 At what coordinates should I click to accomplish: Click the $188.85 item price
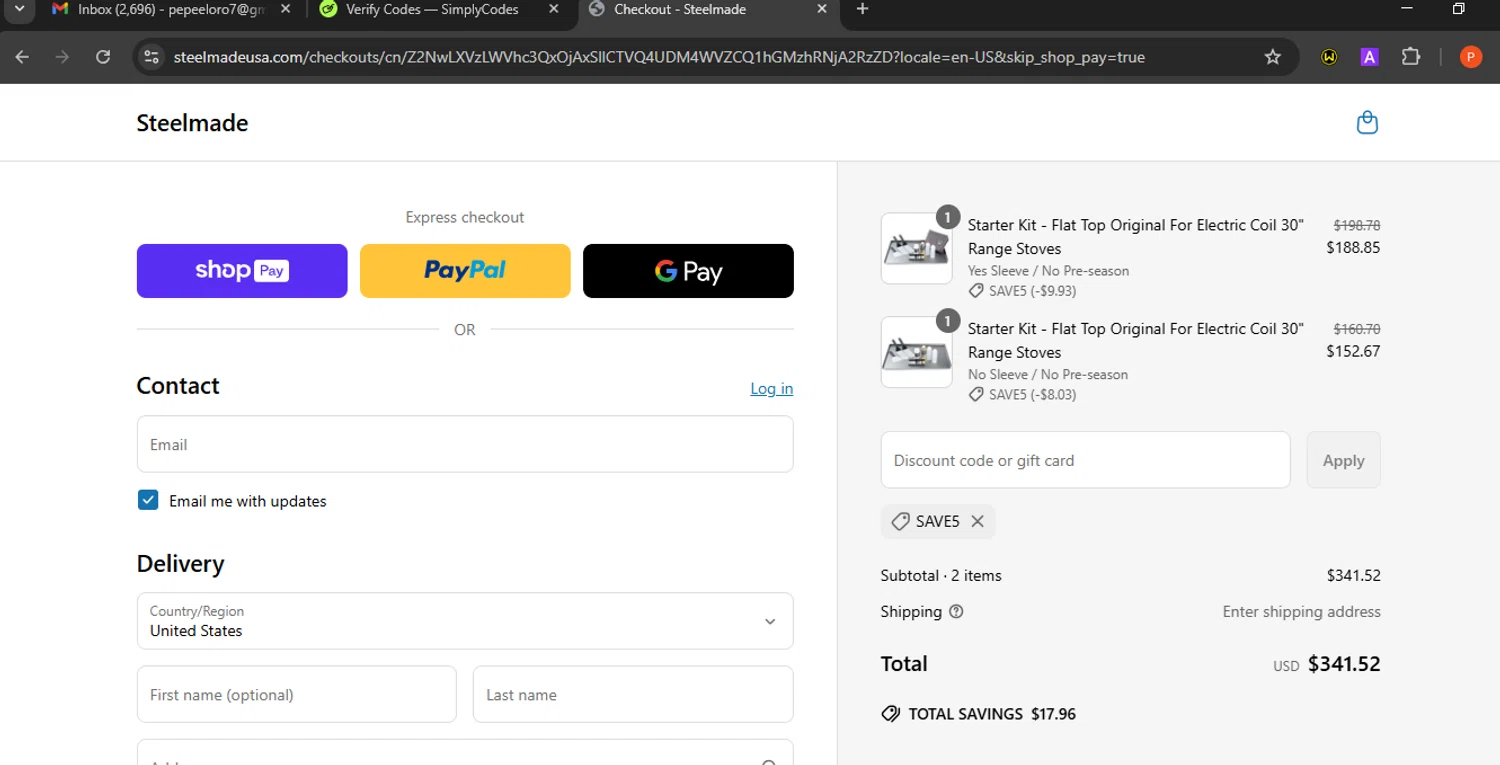(x=1353, y=247)
